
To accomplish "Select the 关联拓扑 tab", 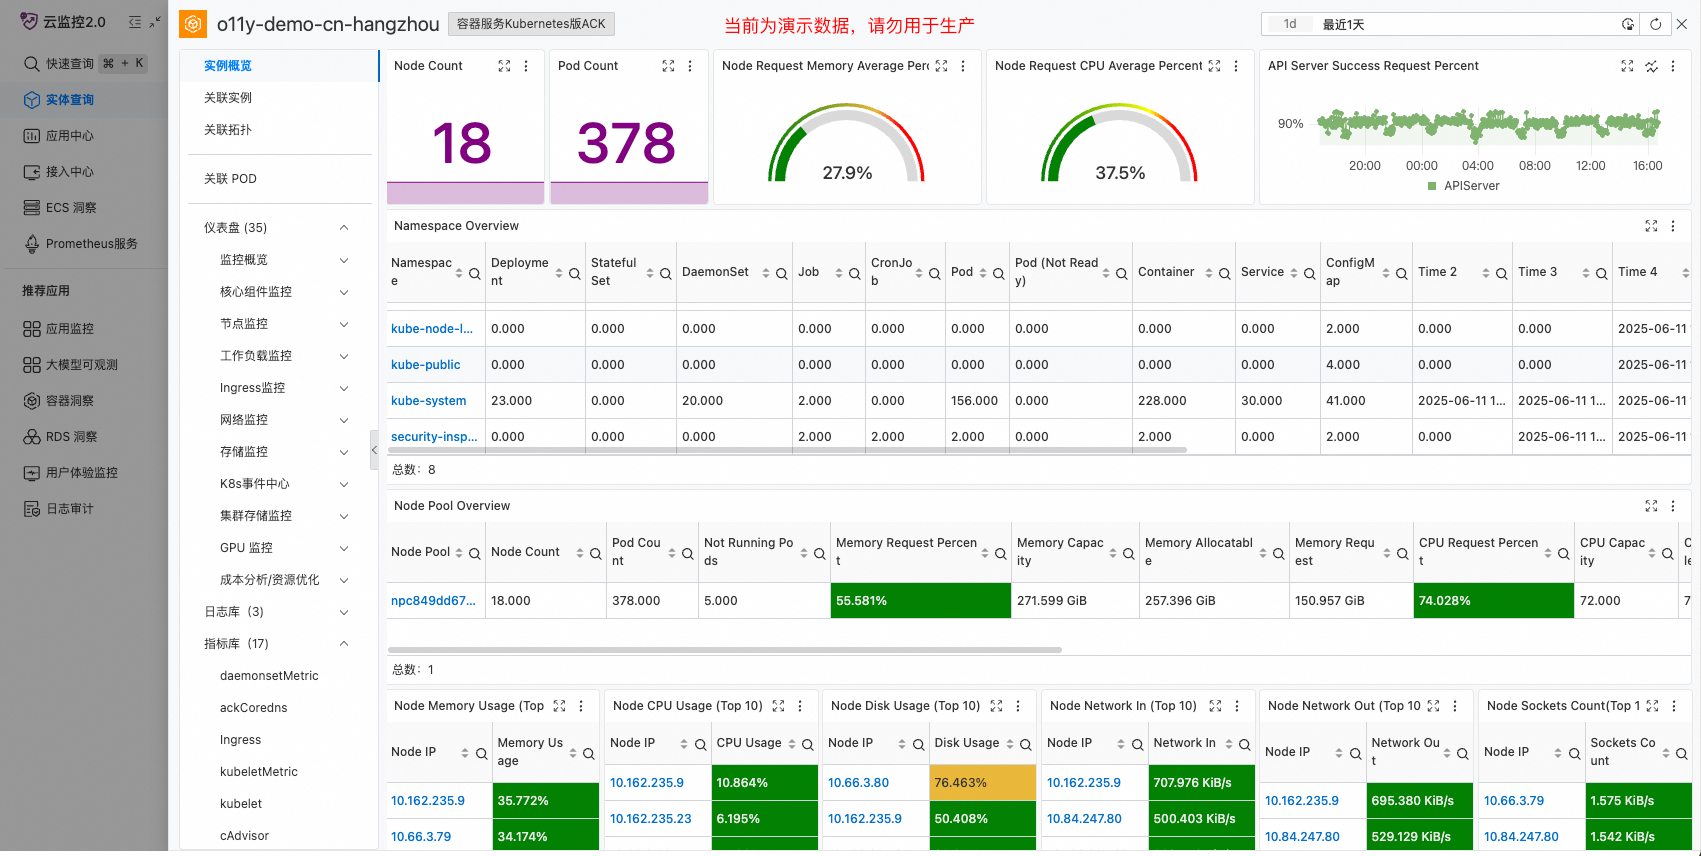I will [x=228, y=130].
